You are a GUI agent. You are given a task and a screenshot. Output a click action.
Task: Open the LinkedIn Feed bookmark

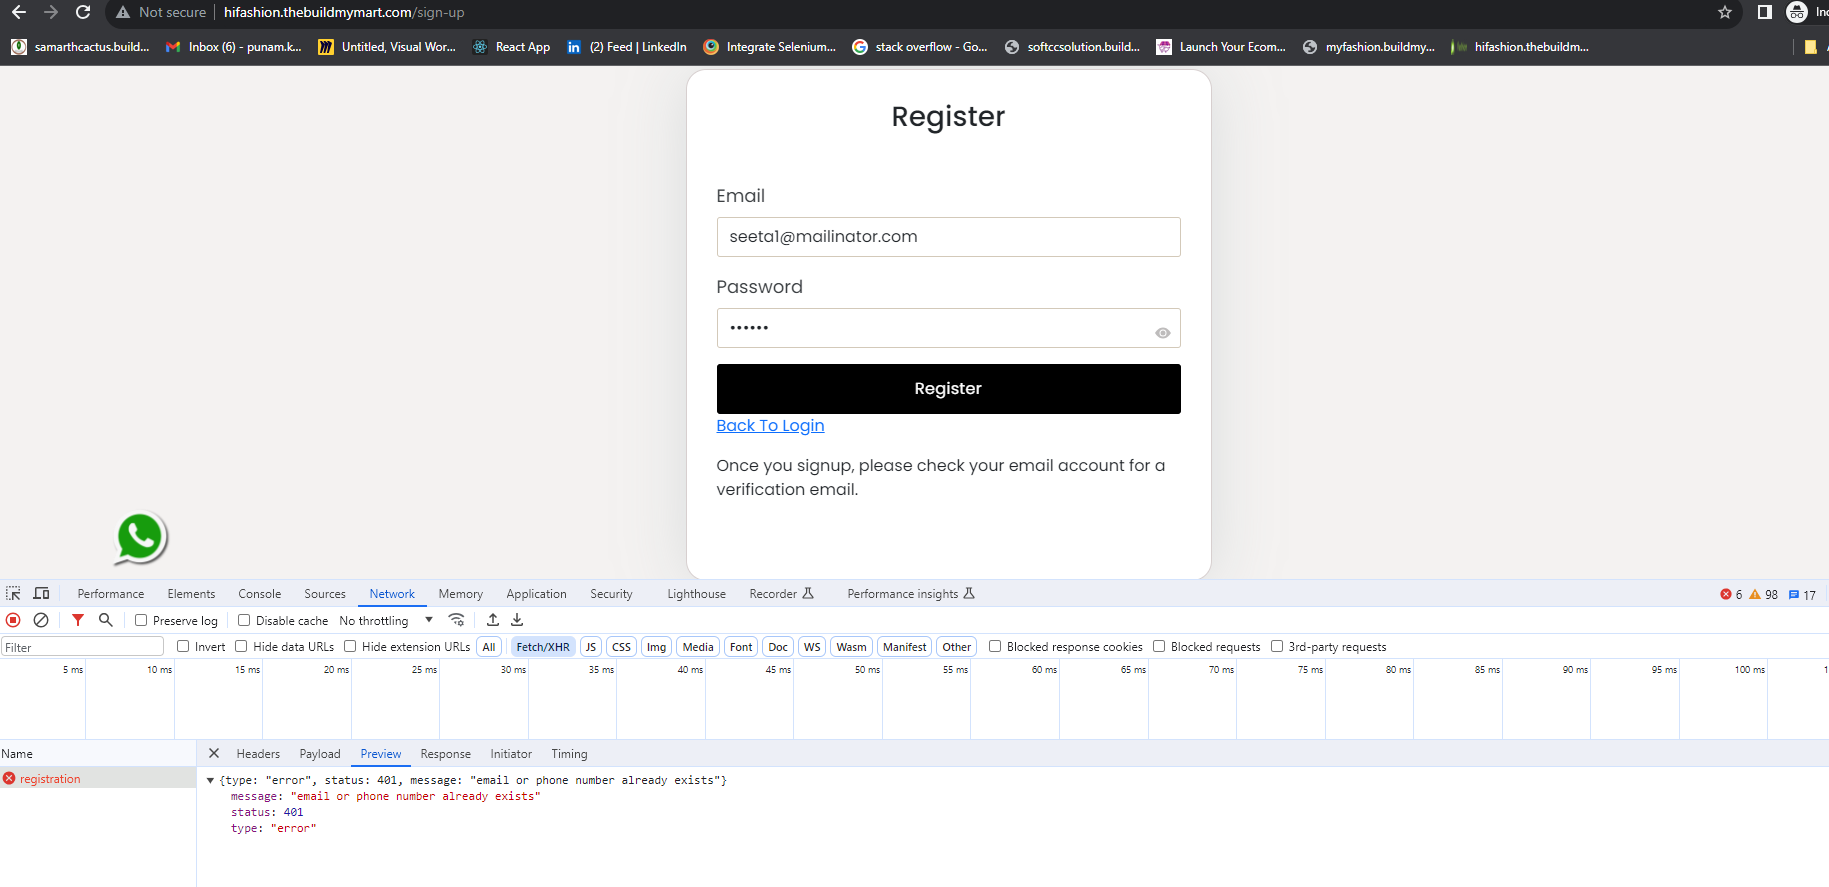pos(626,47)
